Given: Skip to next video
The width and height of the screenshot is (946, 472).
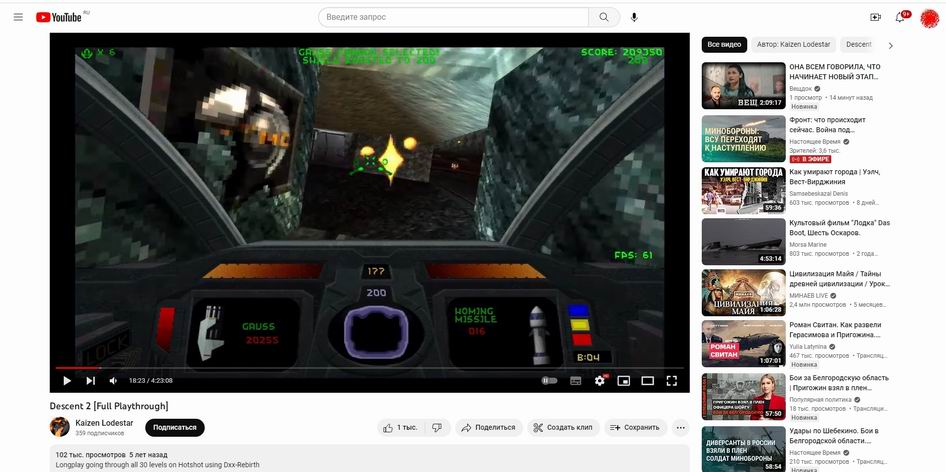Looking at the screenshot, I should tap(90, 381).
